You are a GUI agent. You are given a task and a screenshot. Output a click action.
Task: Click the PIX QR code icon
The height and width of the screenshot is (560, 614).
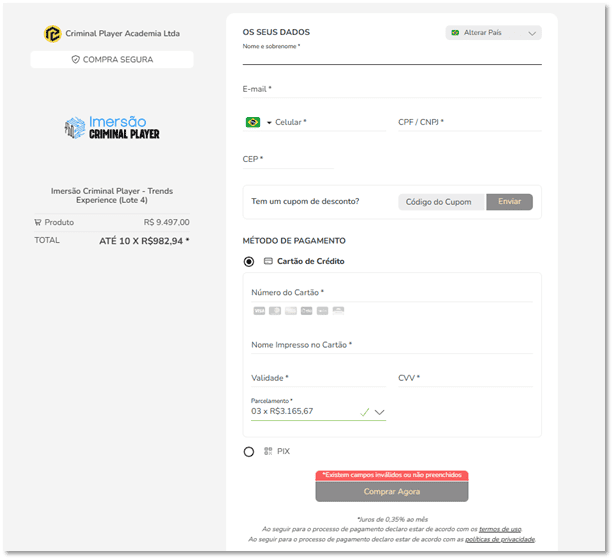point(268,451)
